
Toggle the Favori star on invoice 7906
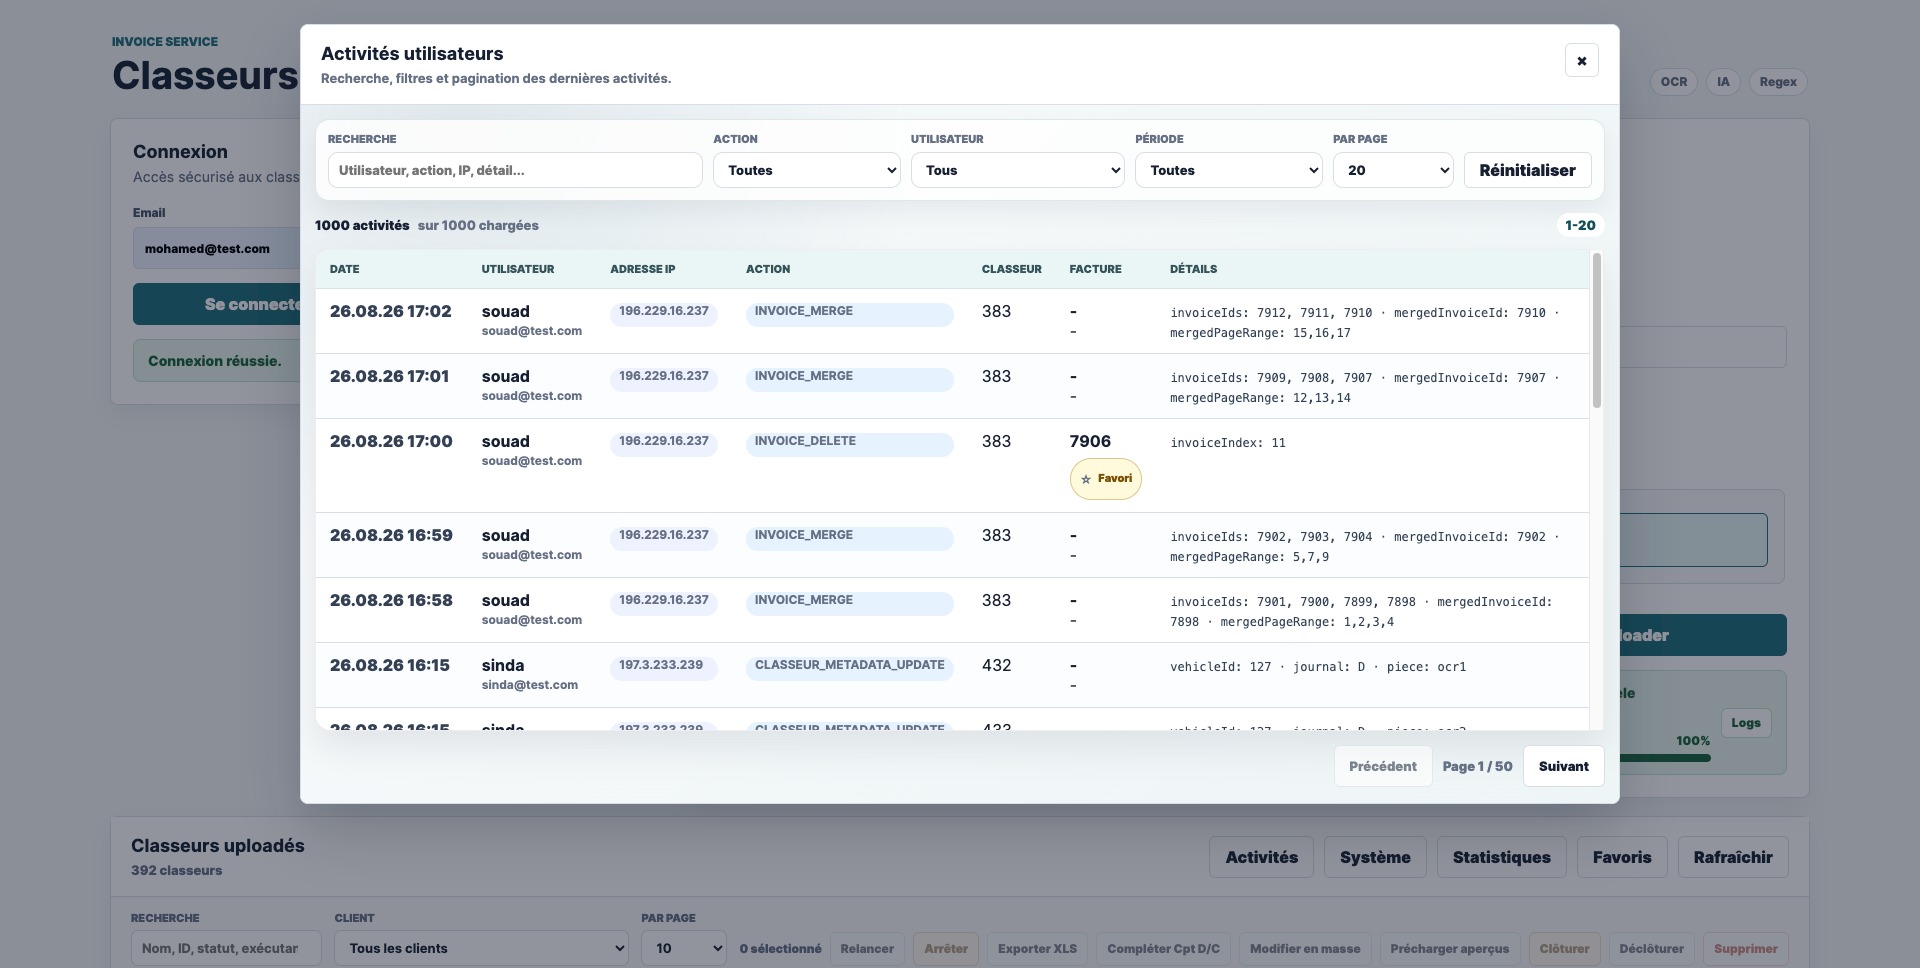(x=1105, y=479)
